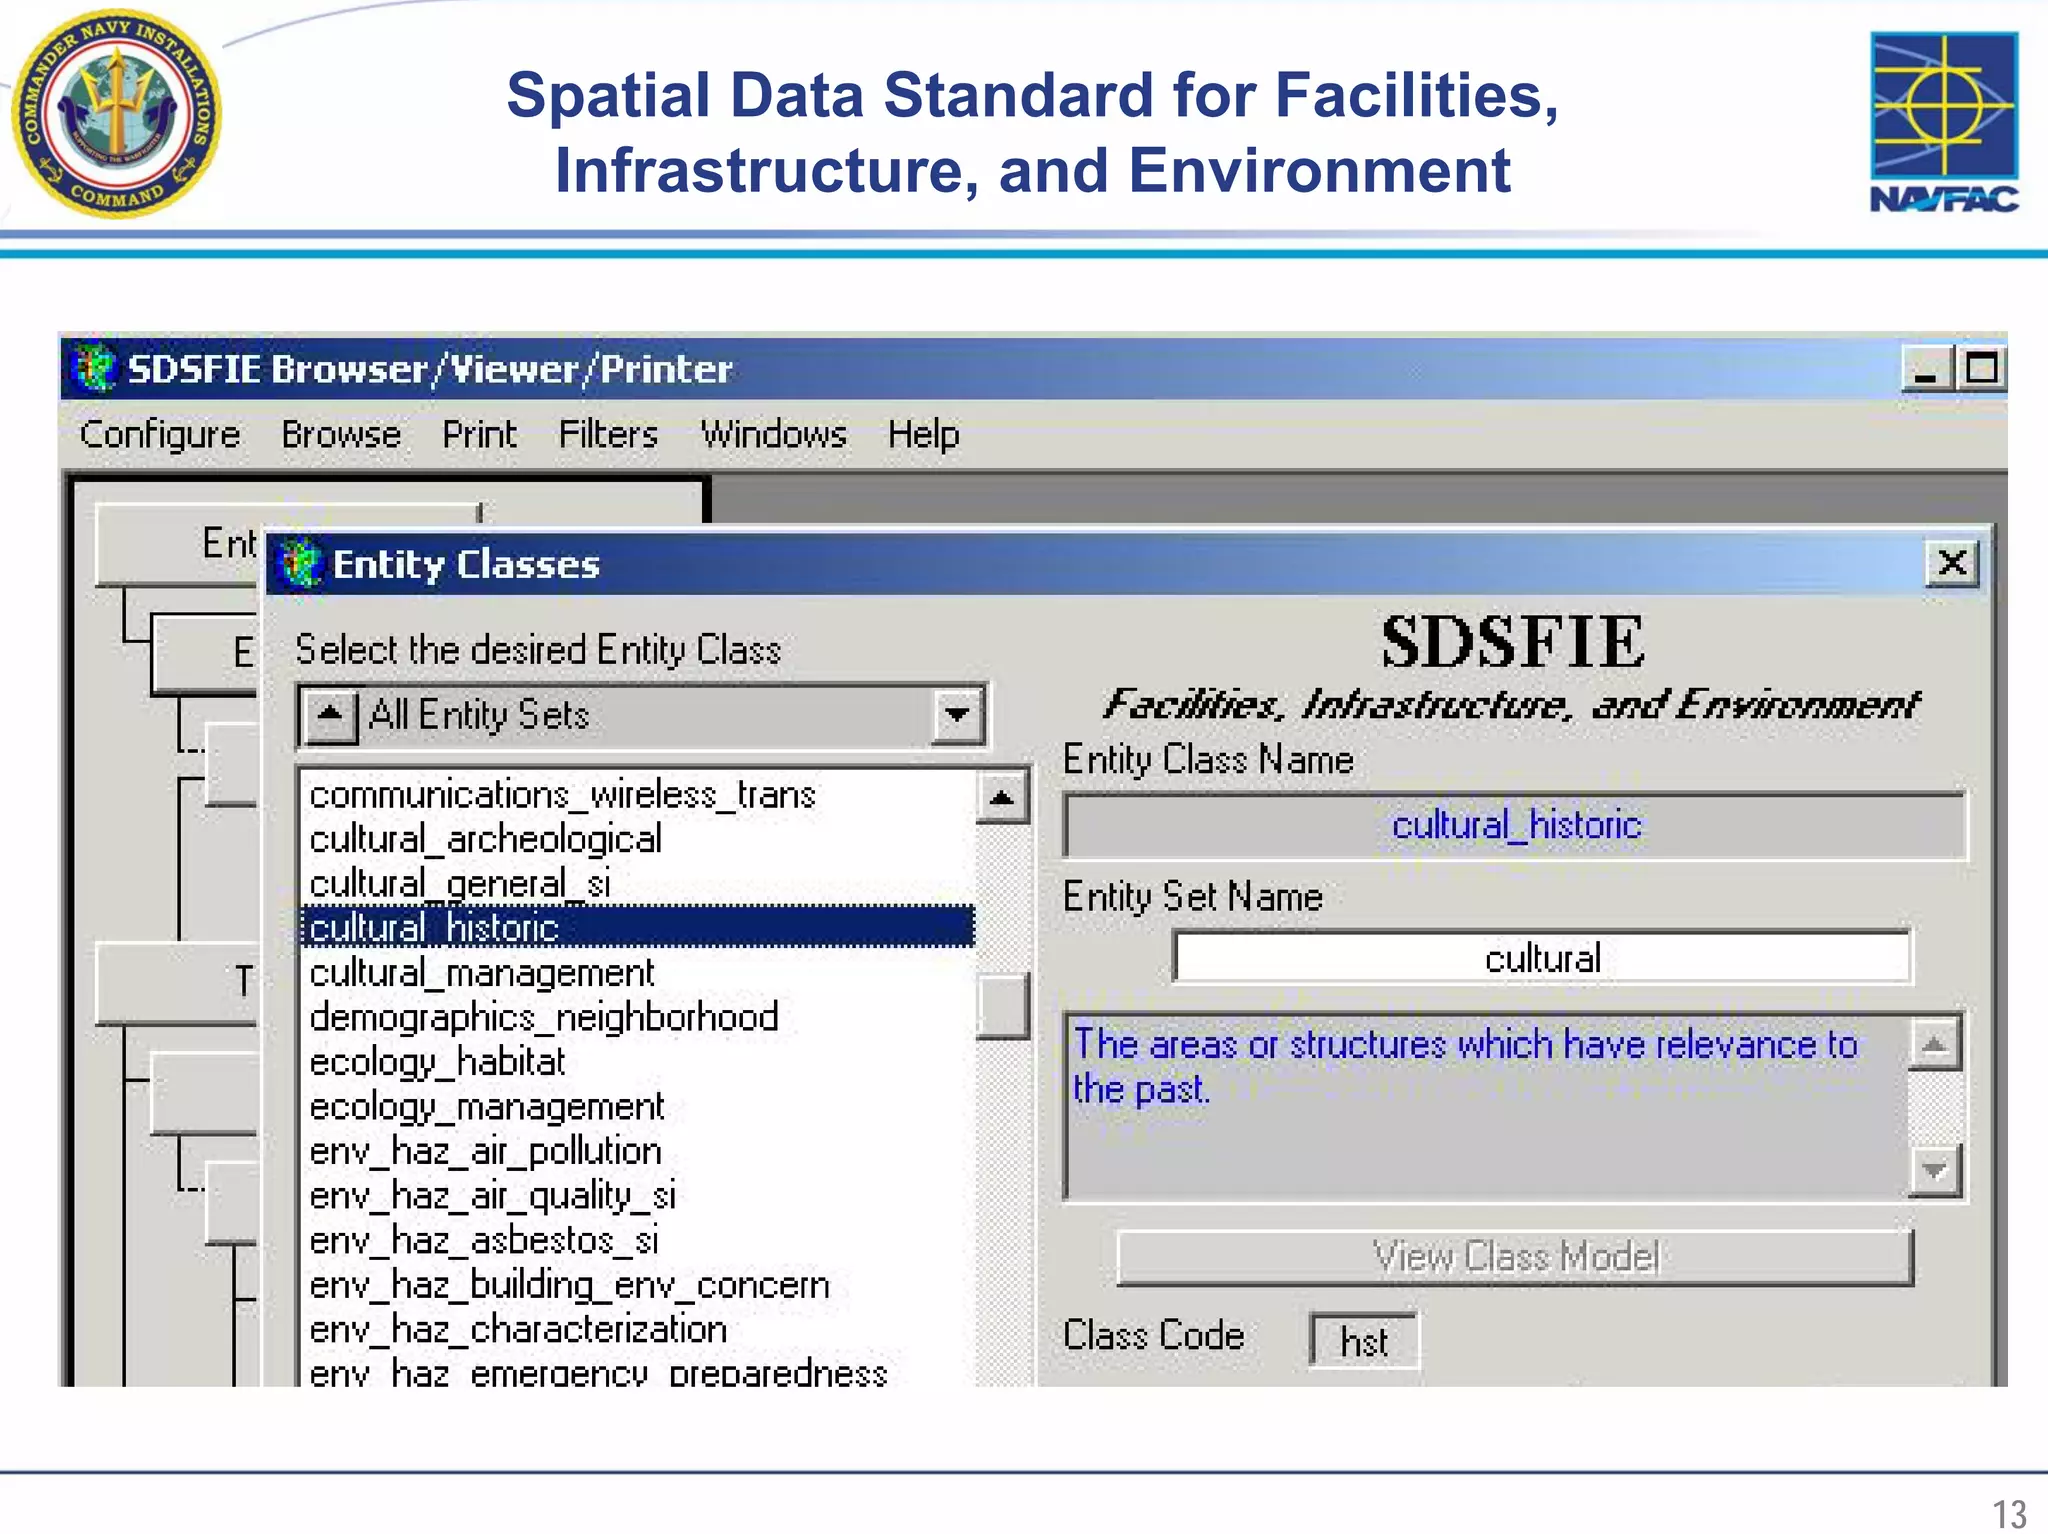Click the Entity Class Name field
The image size is (2048, 1534).
click(x=1515, y=826)
